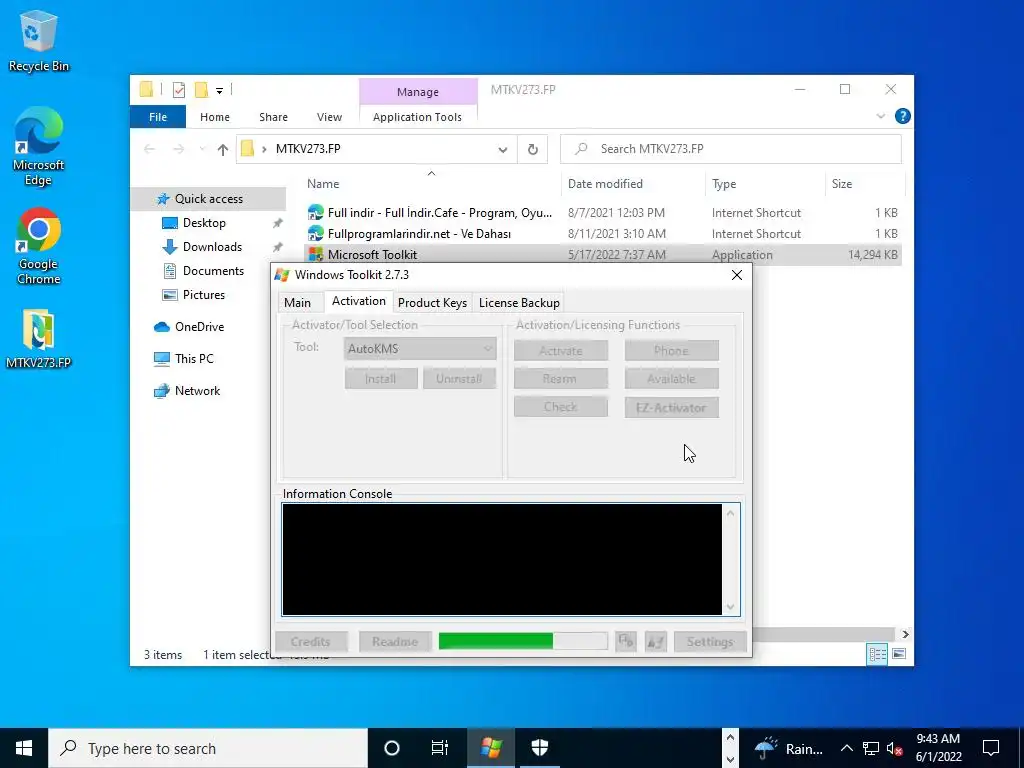The height and width of the screenshot is (768, 1024).
Task: Click the Check button
Action: pos(560,408)
